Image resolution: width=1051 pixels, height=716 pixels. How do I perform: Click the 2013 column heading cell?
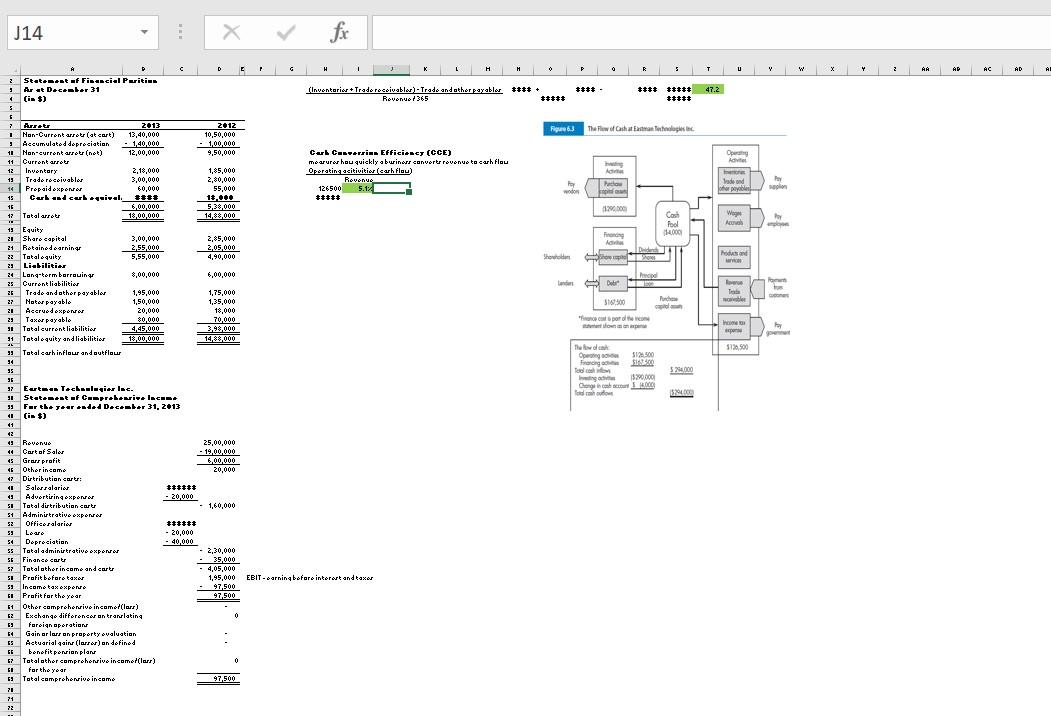tap(151, 125)
